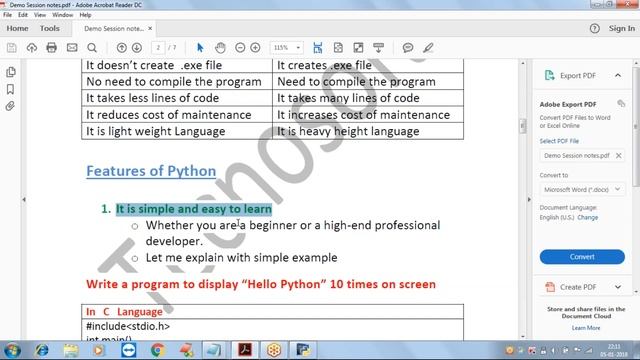Open Help question mark icon

[595, 28]
